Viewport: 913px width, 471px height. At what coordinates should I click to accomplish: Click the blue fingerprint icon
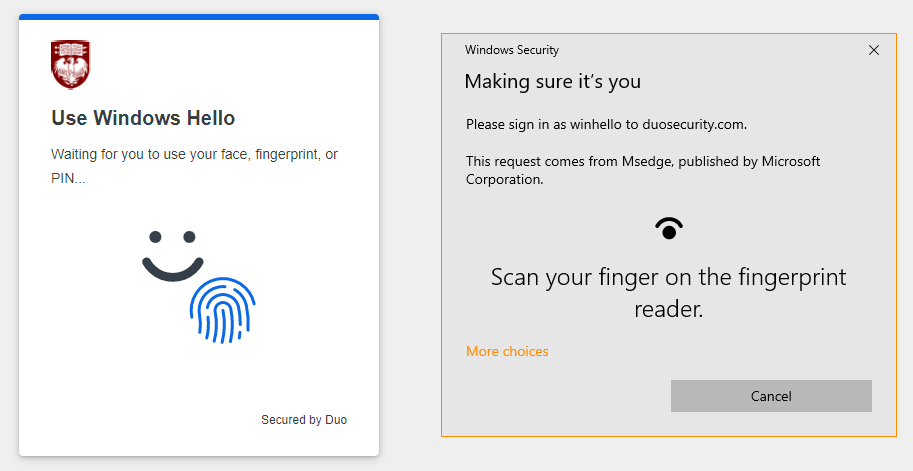(x=222, y=310)
